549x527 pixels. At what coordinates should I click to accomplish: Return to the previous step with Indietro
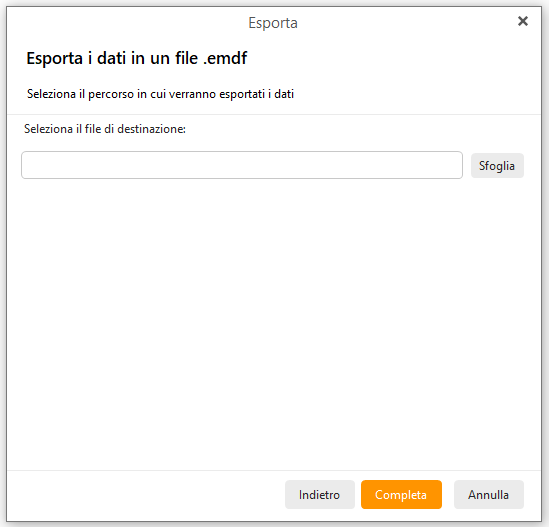(320, 494)
